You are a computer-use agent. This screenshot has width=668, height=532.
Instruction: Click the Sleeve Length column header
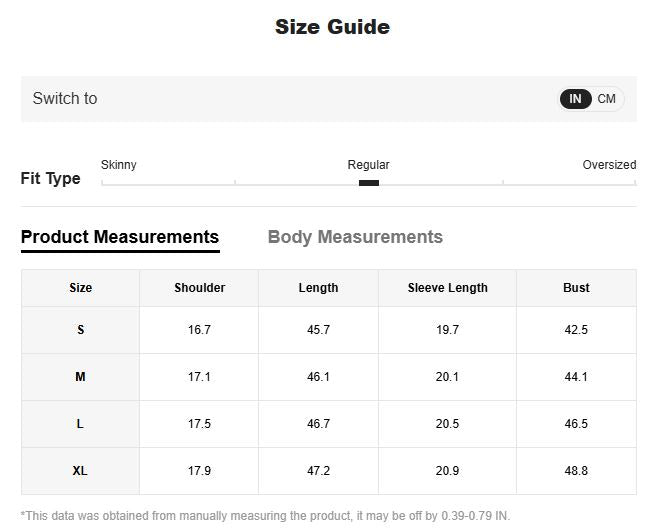[447, 288]
